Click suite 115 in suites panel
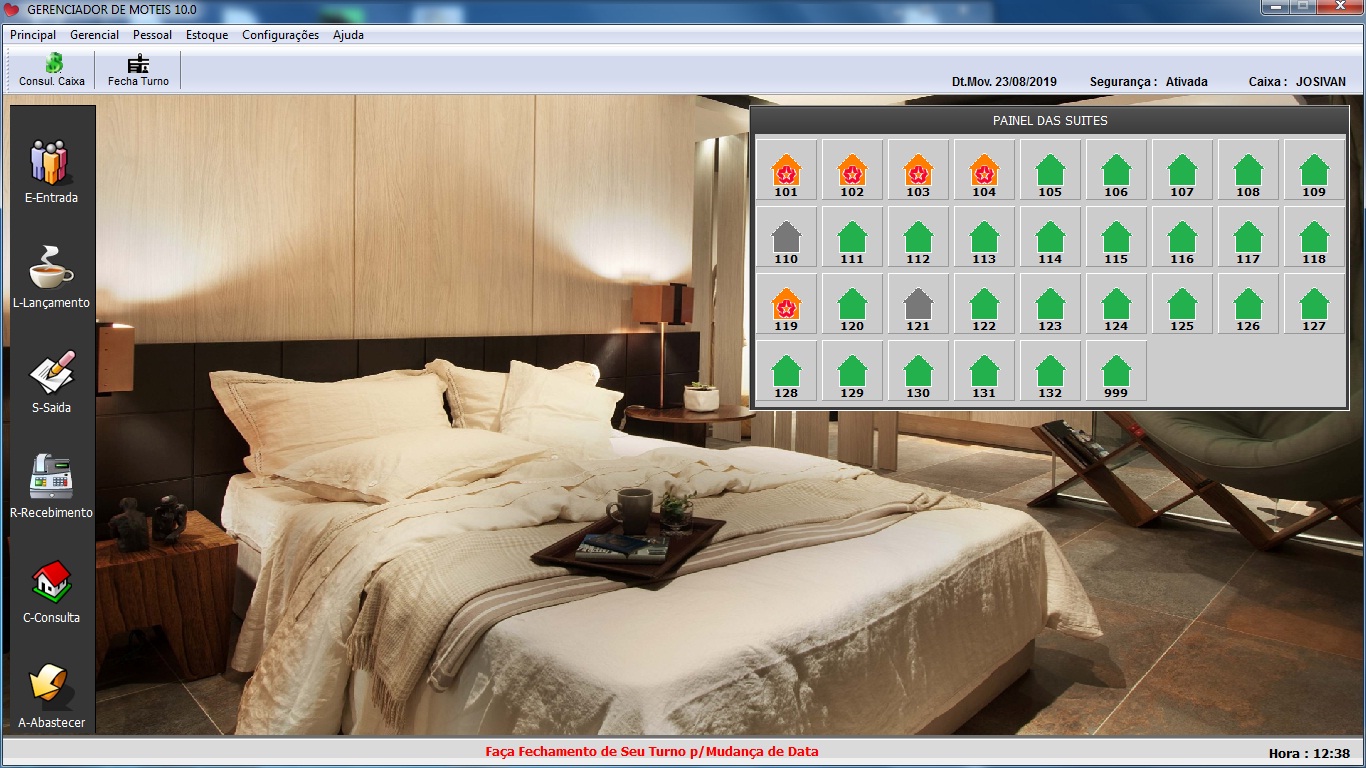The width and height of the screenshot is (1366, 768). (1116, 237)
